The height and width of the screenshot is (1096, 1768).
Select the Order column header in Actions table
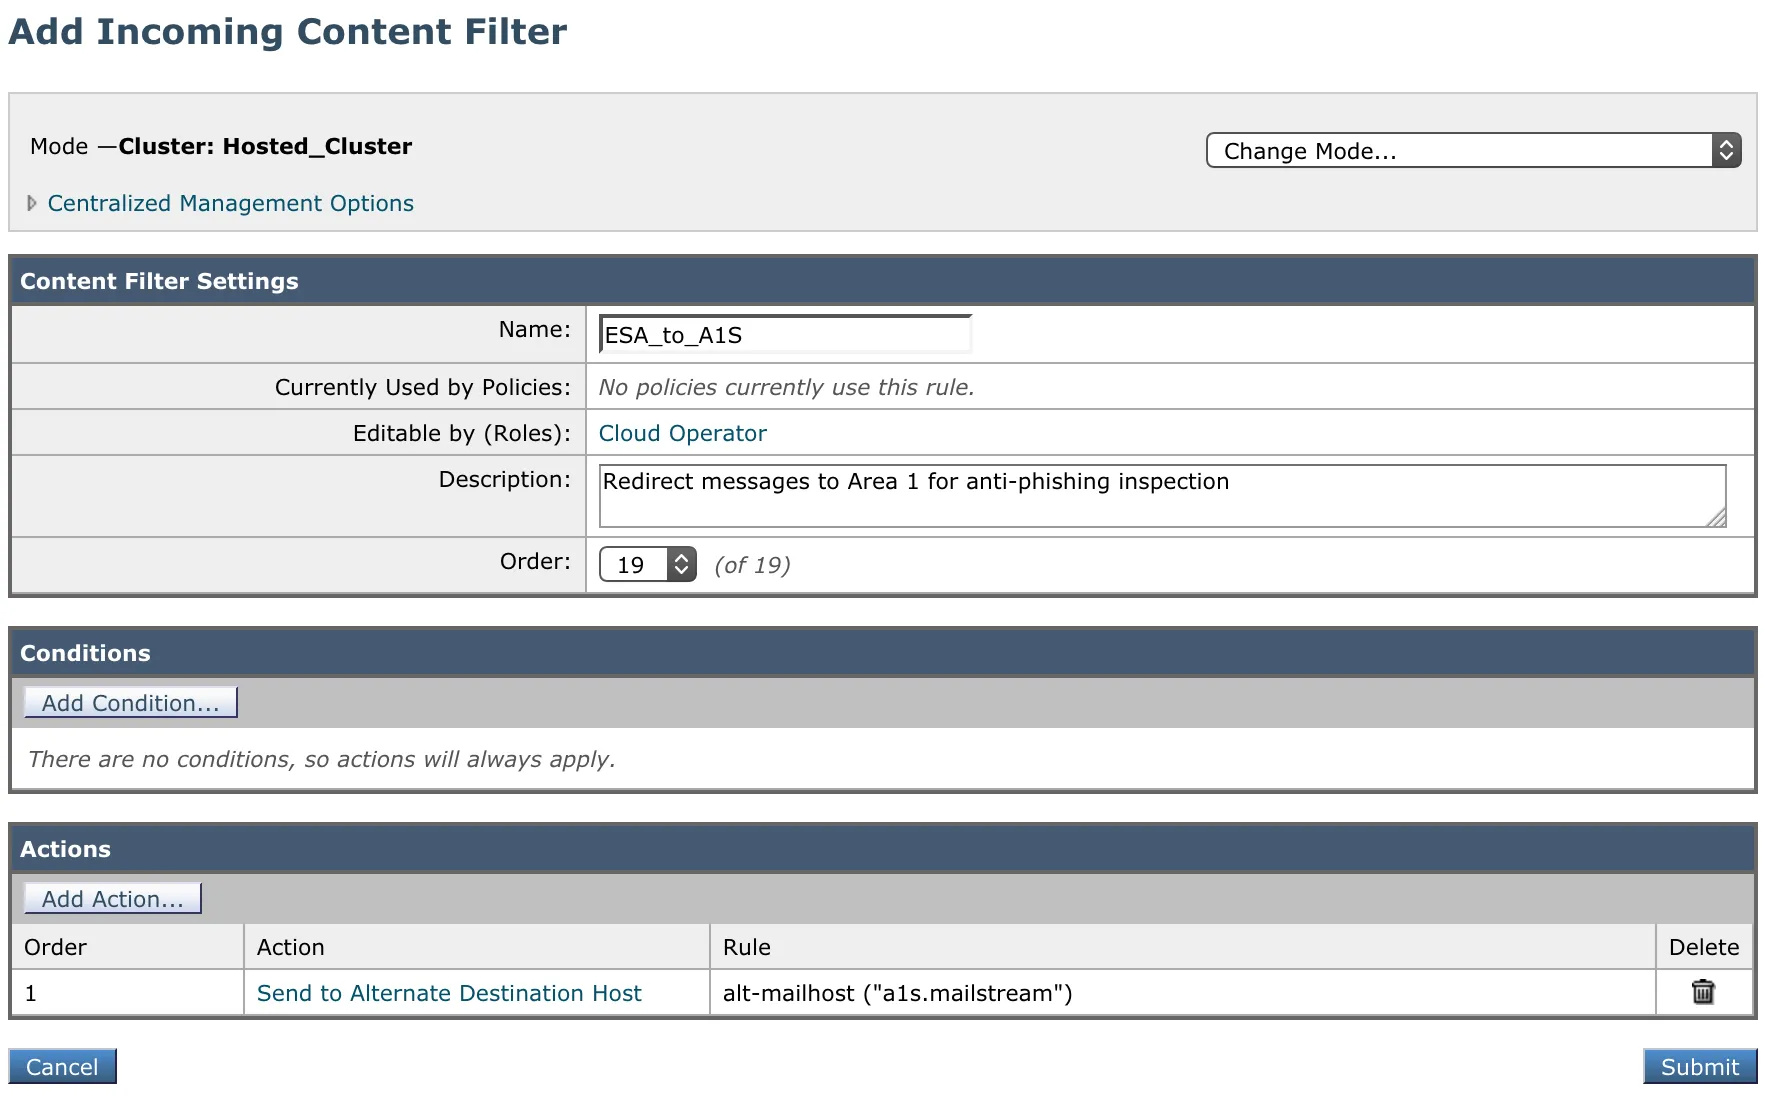(55, 946)
